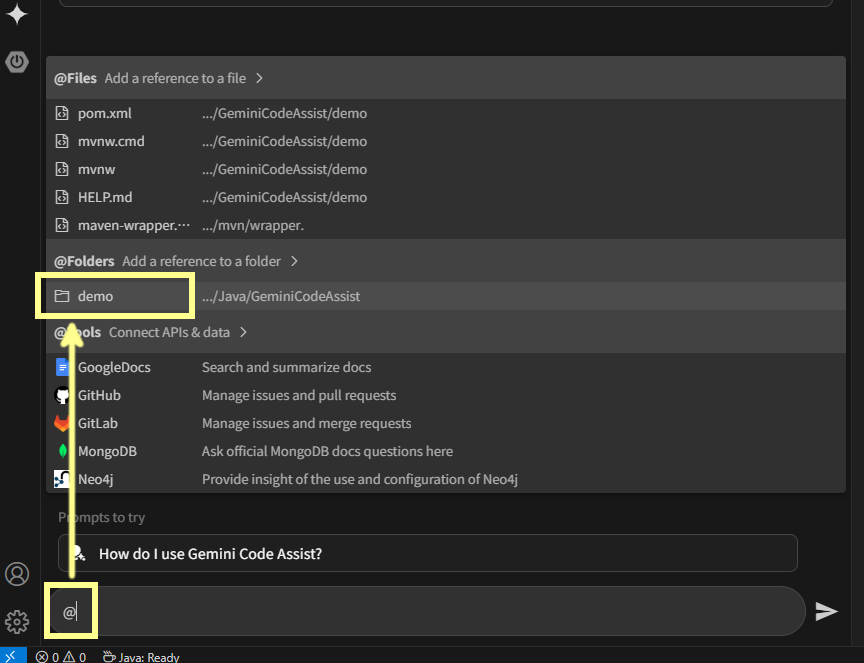The width and height of the screenshot is (864, 663).
Task: Select the GitHub tool
Action: 446,395
